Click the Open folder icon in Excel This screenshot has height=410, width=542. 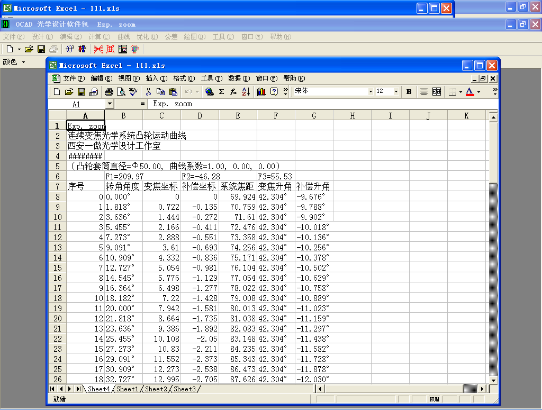click(x=69, y=92)
